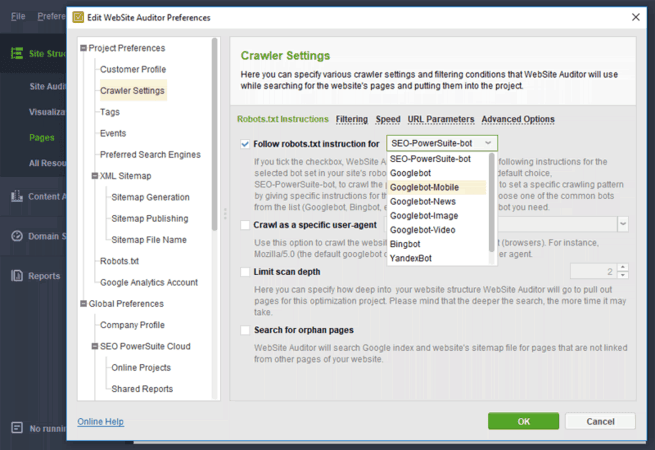Click the Content Analysis sidebar icon
Image resolution: width=655 pixels, height=450 pixels.
17,196
